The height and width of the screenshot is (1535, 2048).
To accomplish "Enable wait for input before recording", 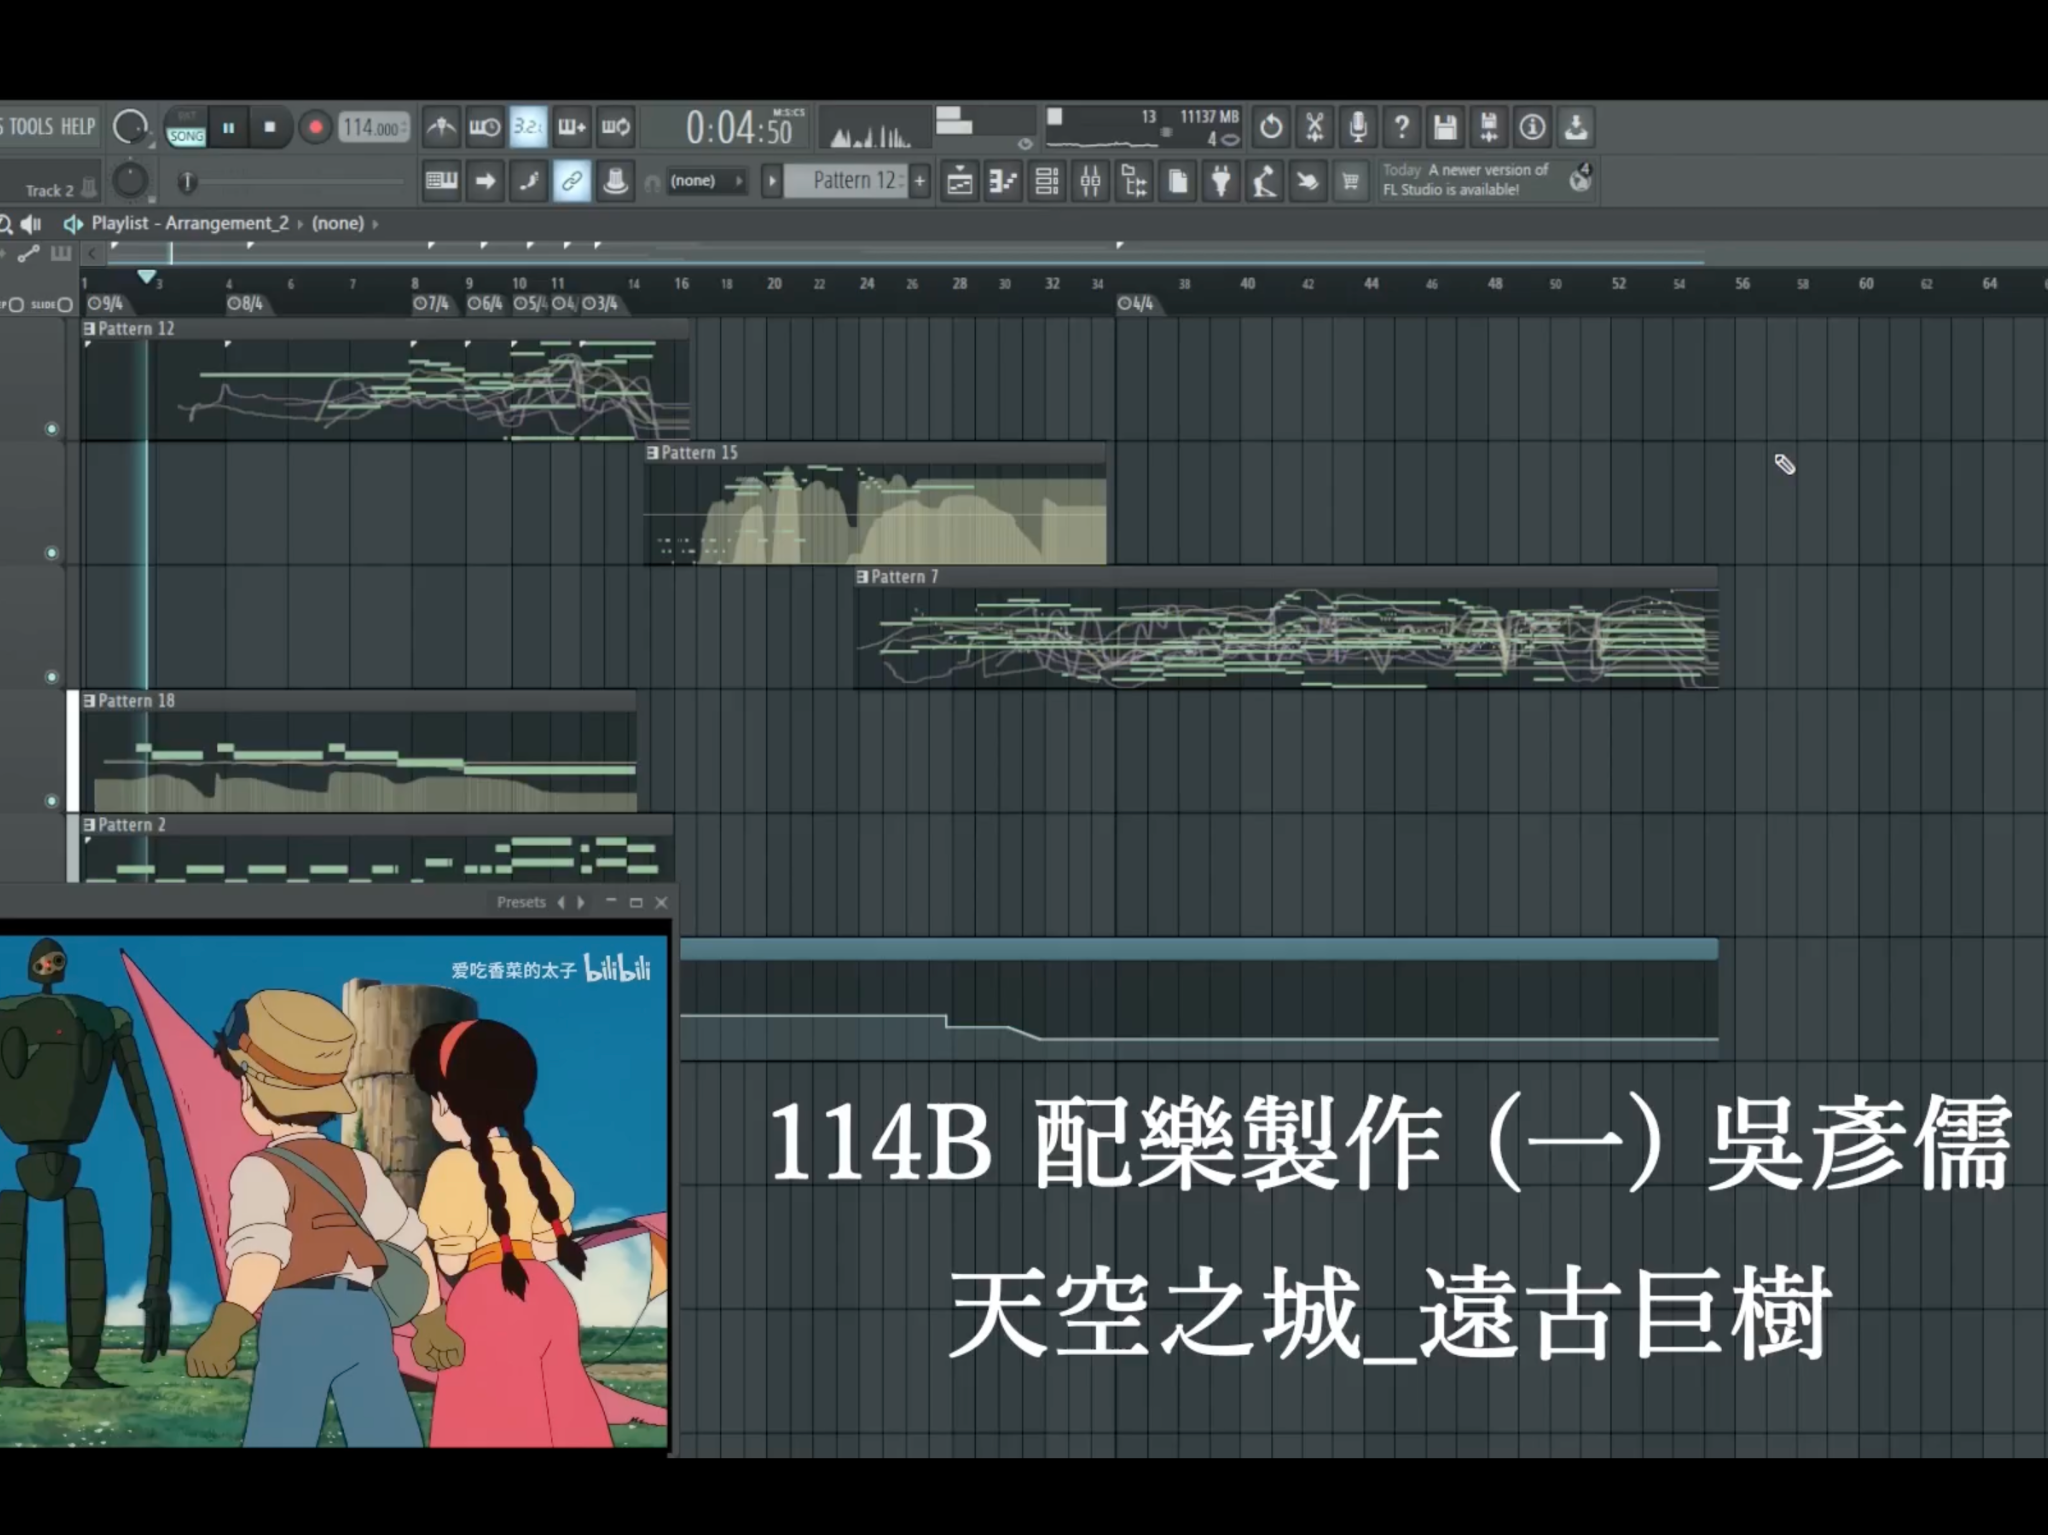I will [x=485, y=127].
